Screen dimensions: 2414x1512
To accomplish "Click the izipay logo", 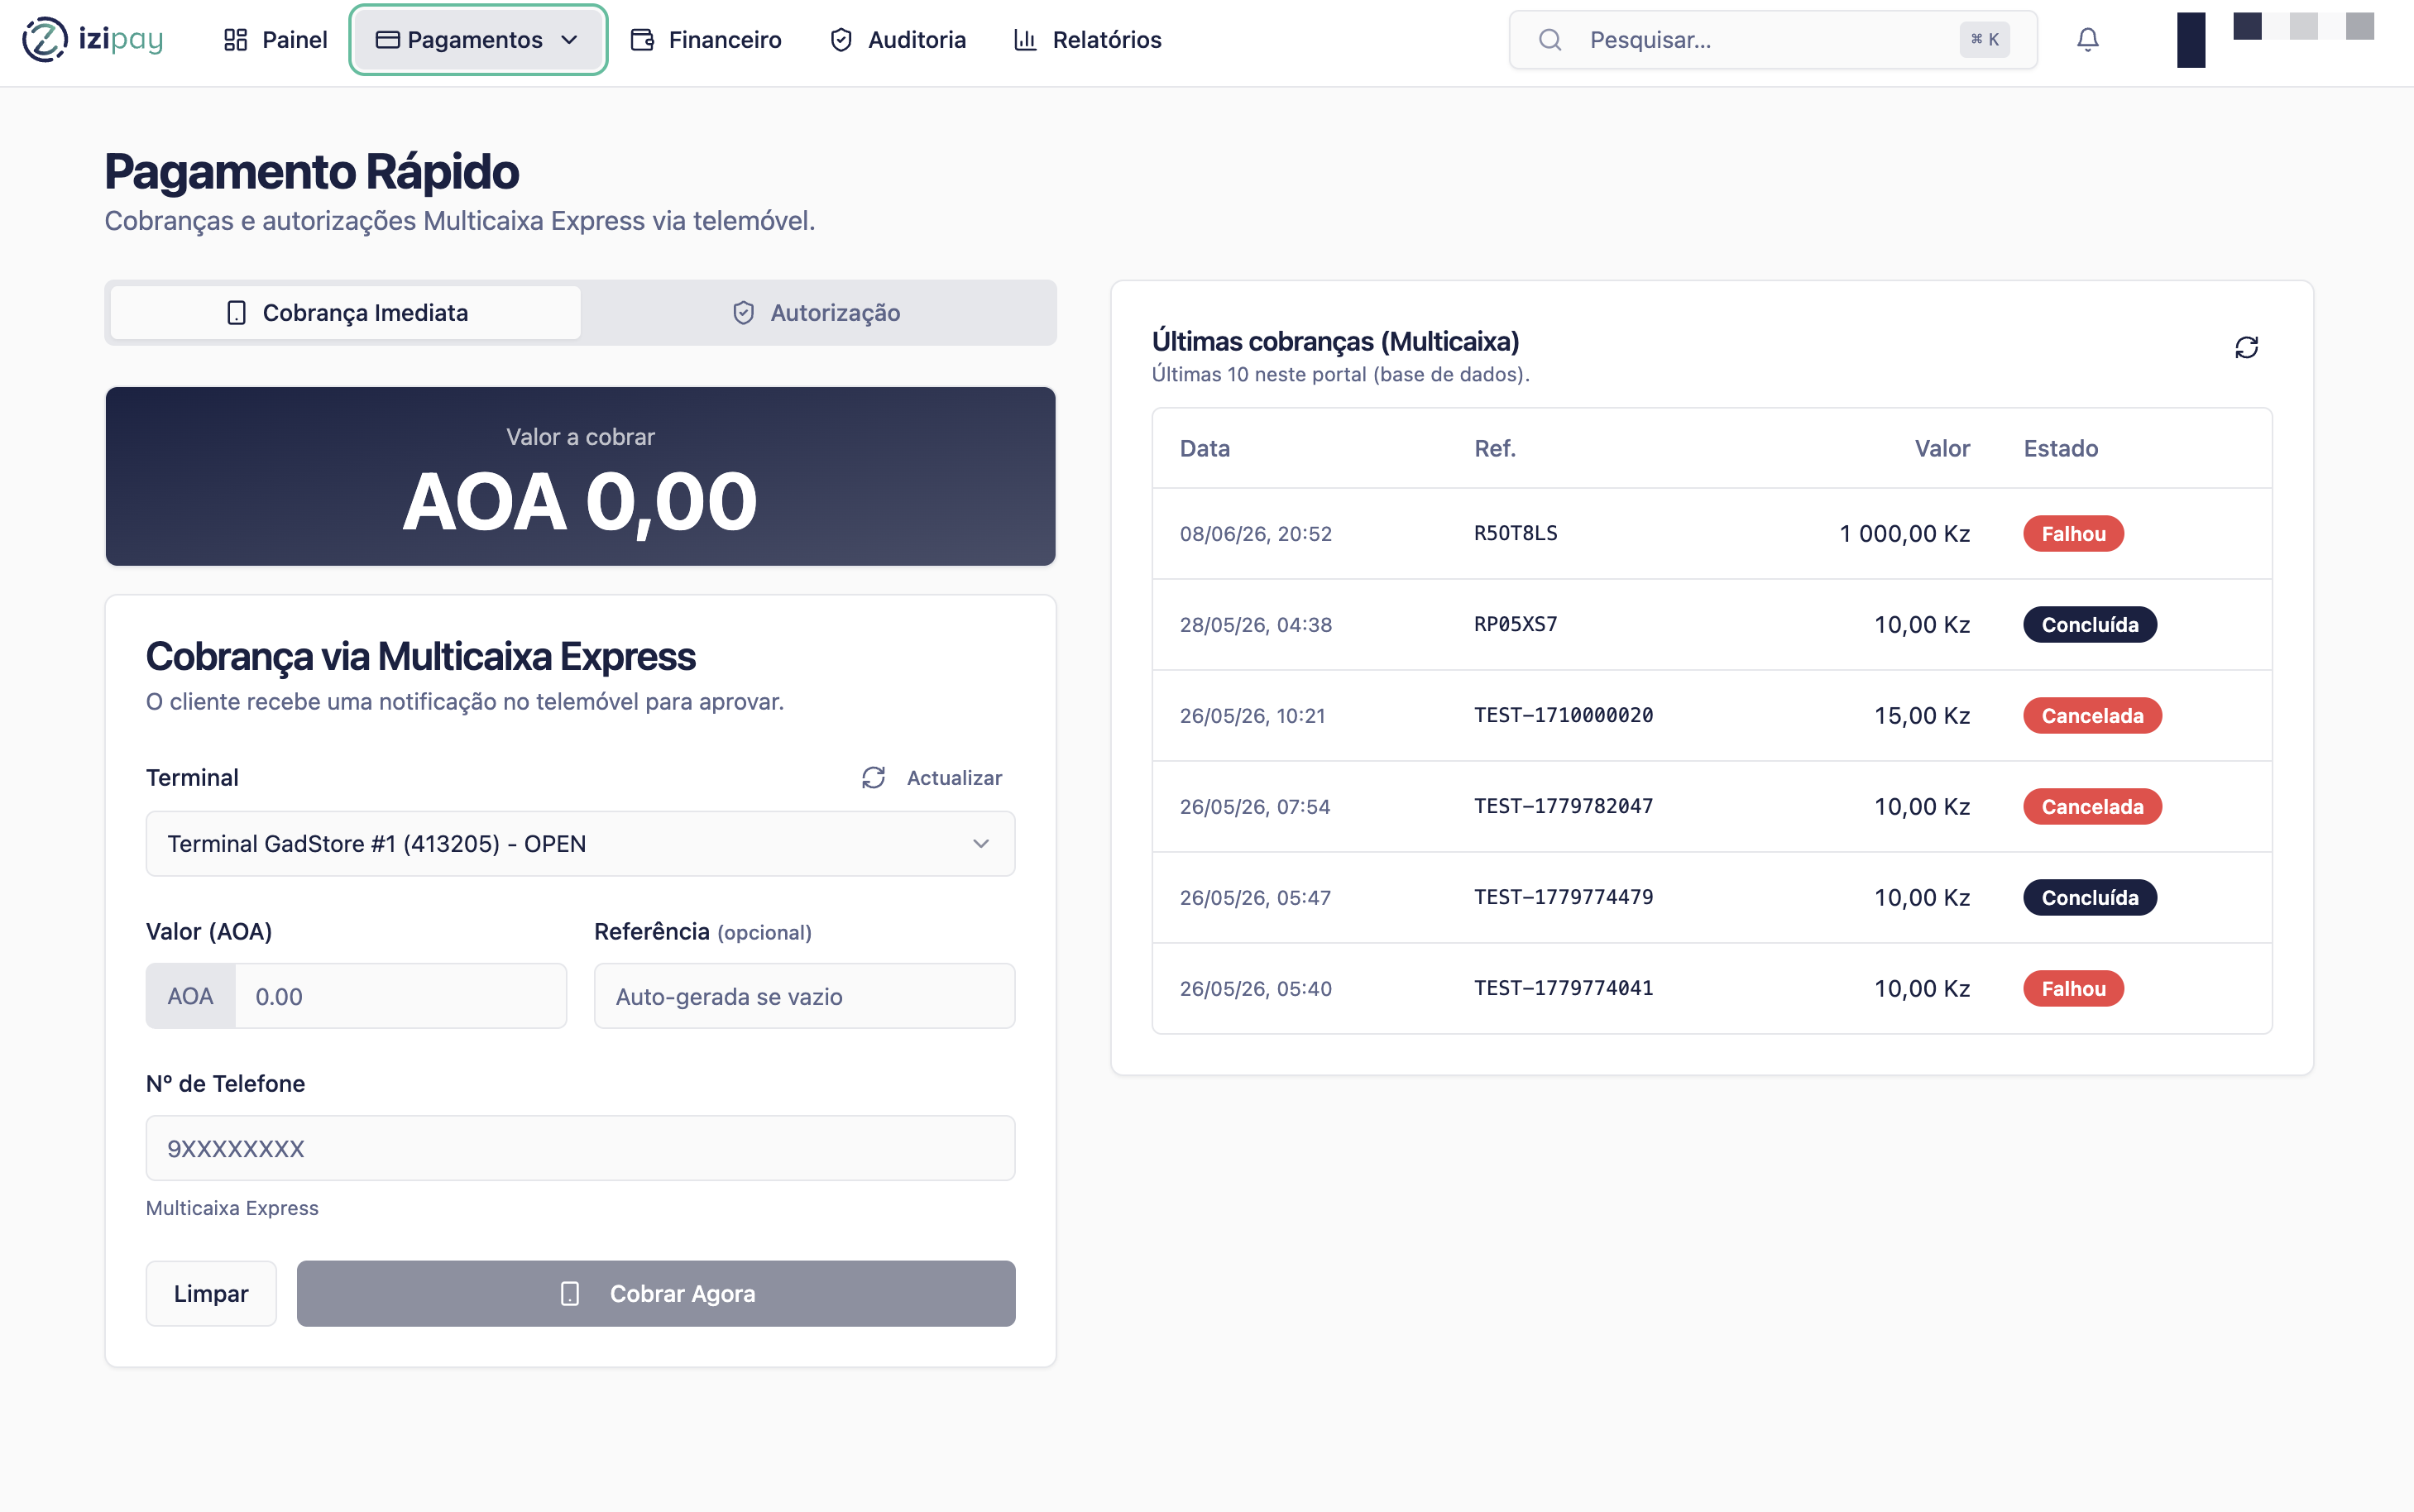I will (93, 40).
